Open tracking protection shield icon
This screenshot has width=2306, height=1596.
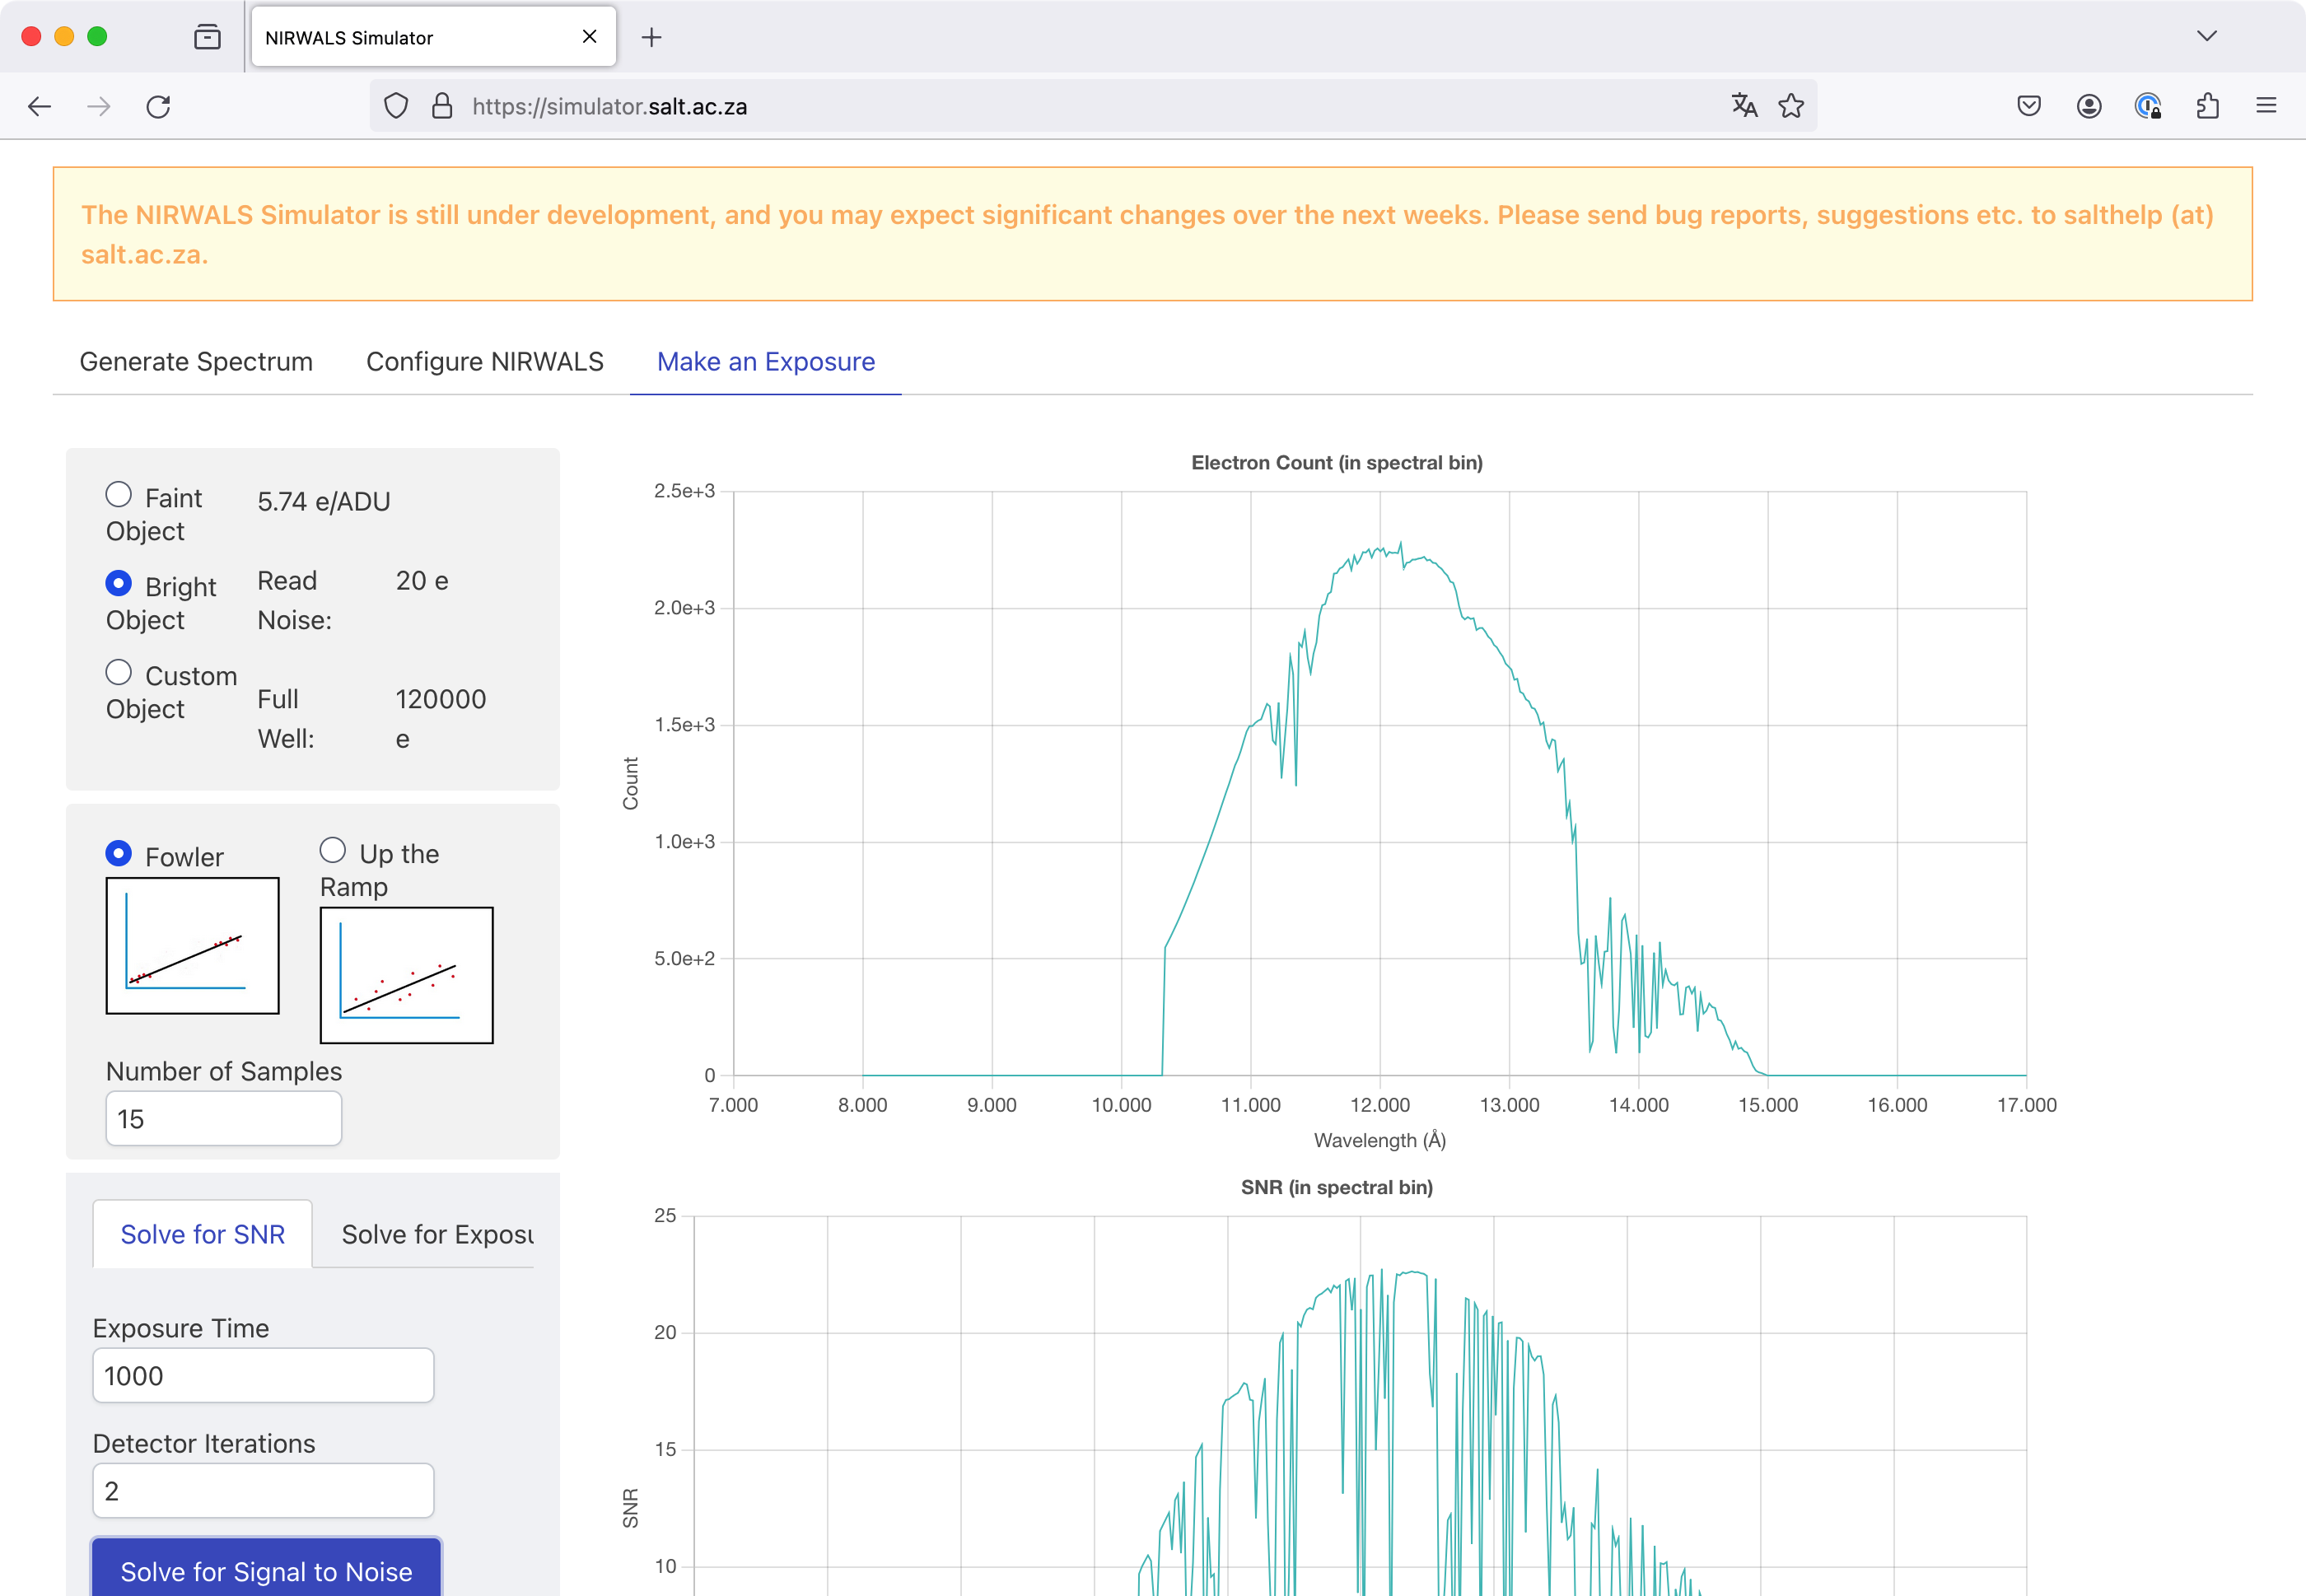point(396,106)
